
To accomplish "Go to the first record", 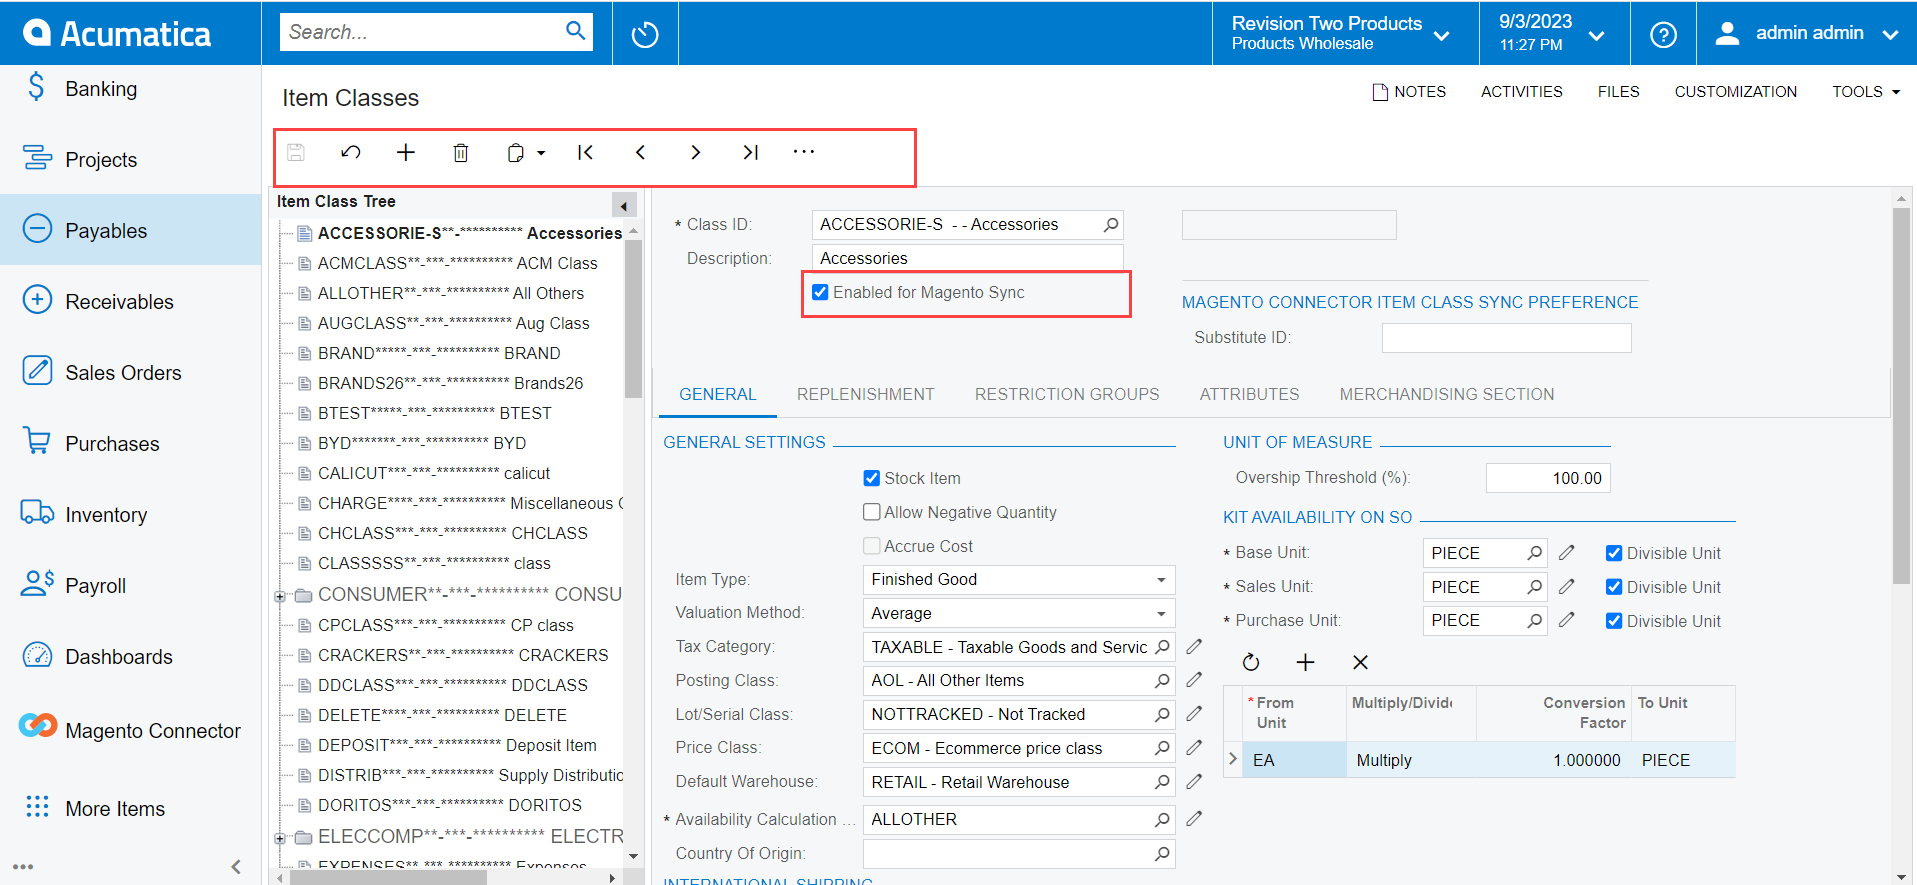I will 586,153.
